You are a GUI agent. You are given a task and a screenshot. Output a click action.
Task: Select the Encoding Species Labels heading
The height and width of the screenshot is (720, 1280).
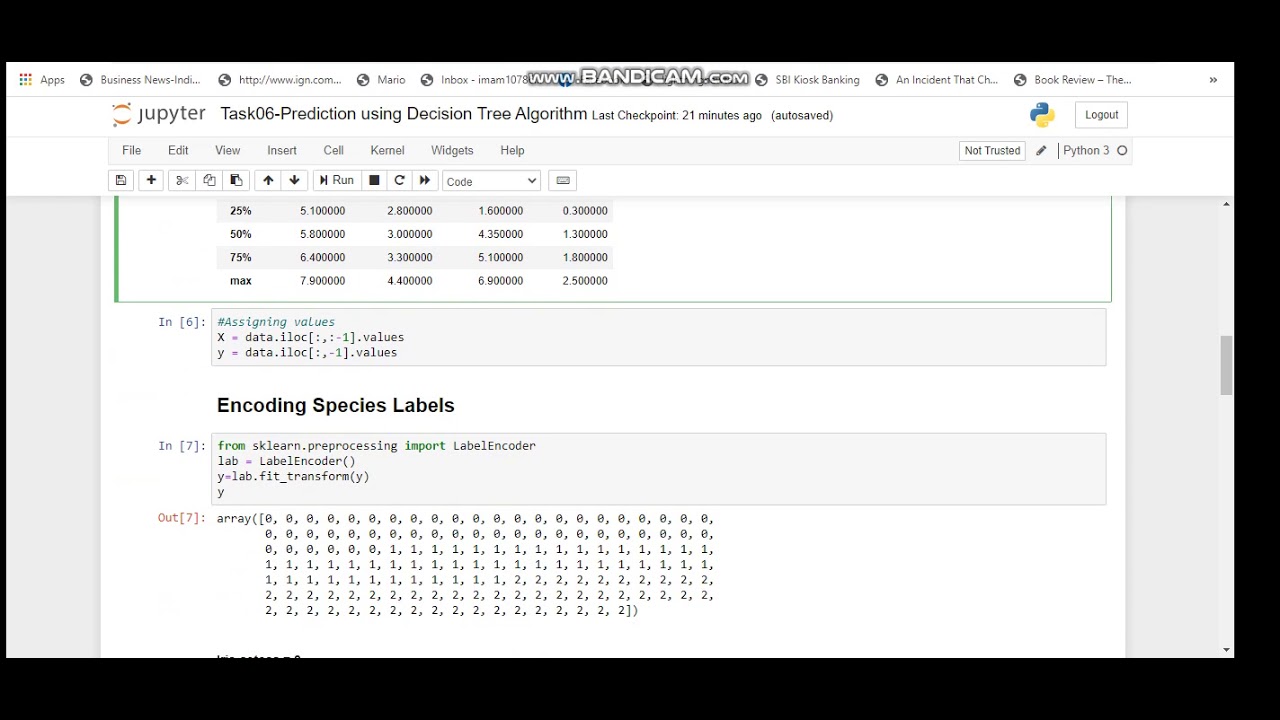(x=336, y=405)
